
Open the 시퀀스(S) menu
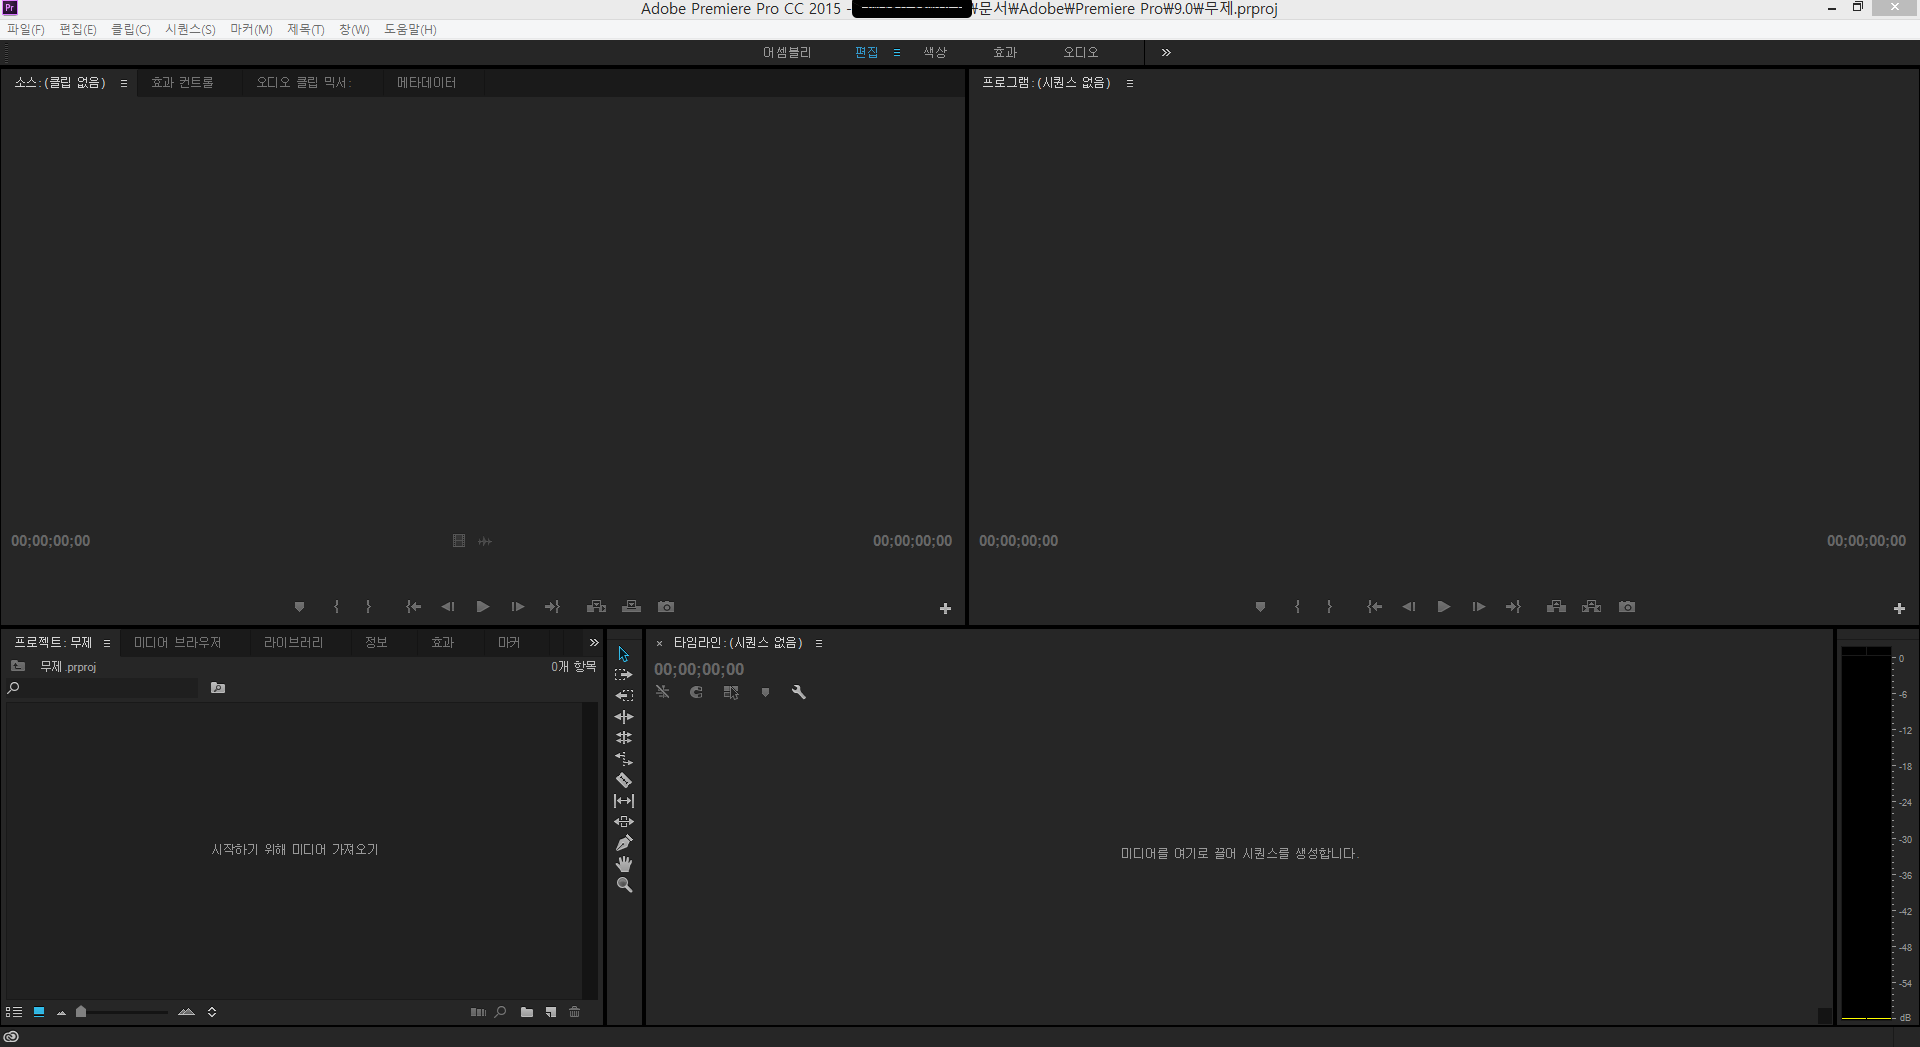(x=190, y=29)
